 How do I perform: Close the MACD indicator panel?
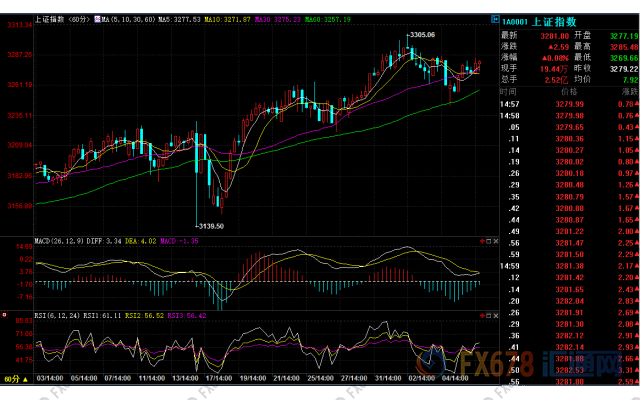(x=496, y=241)
